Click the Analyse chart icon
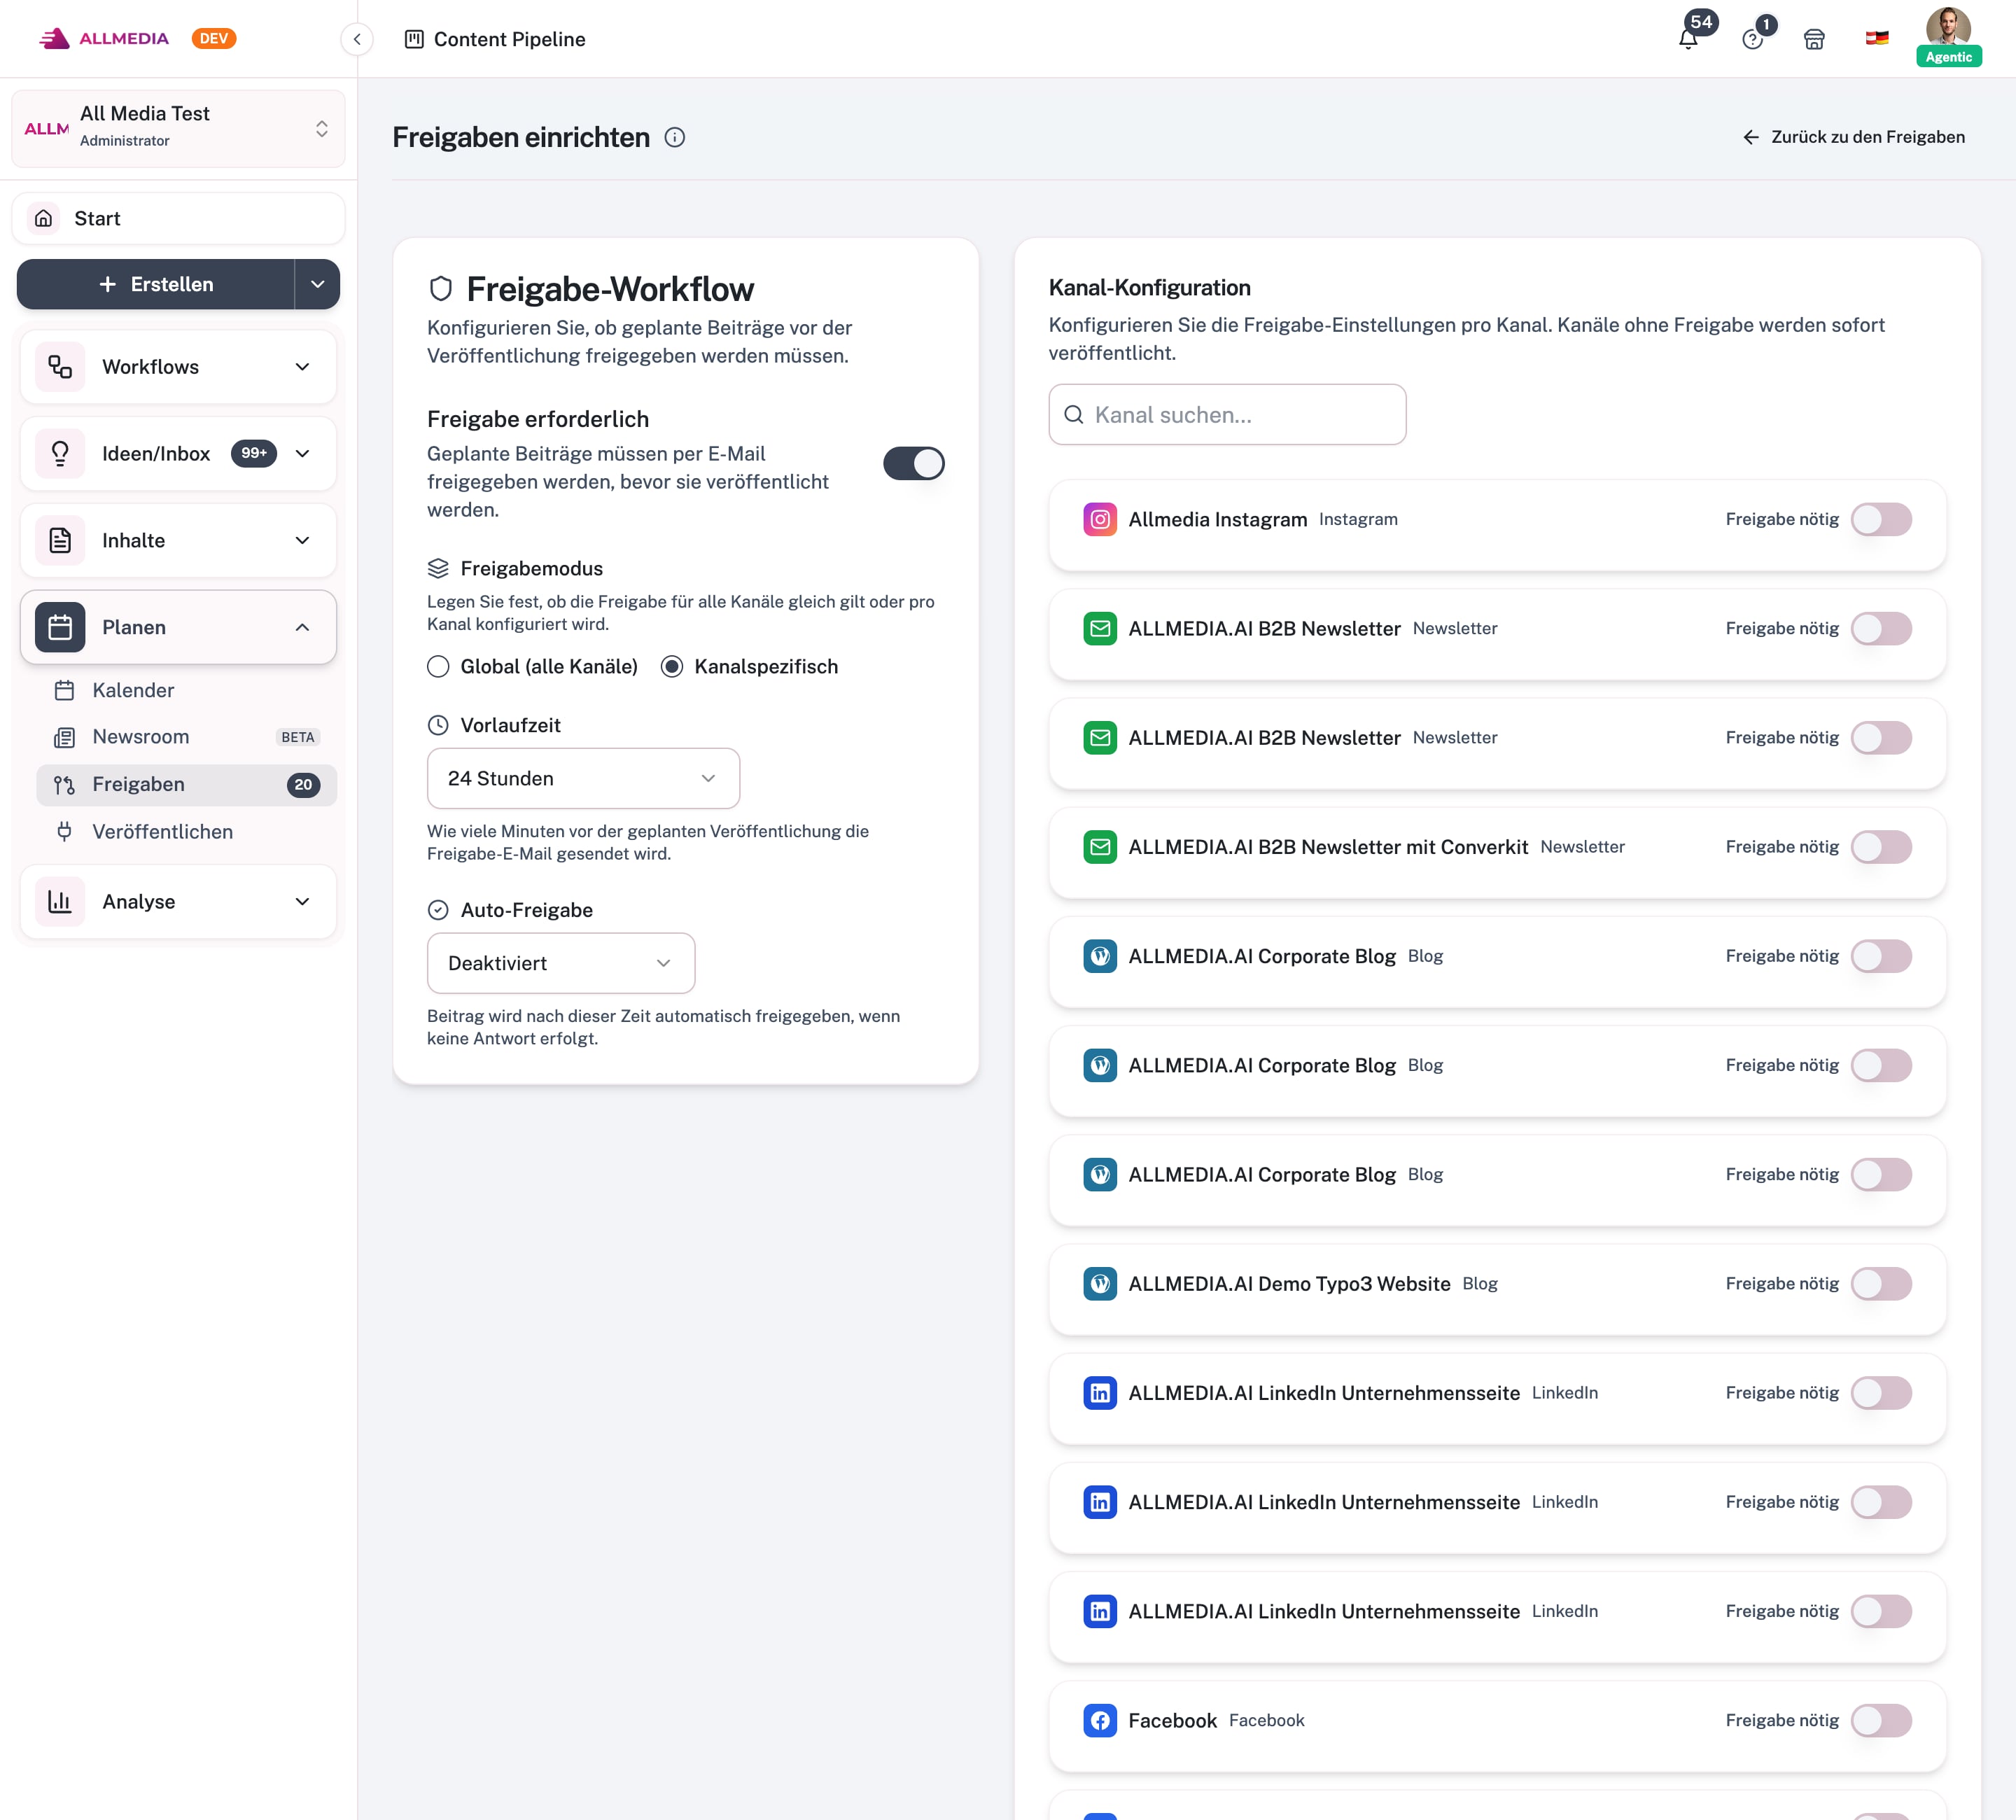Image resolution: width=2016 pixels, height=1820 pixels. [x=60, y=902]
